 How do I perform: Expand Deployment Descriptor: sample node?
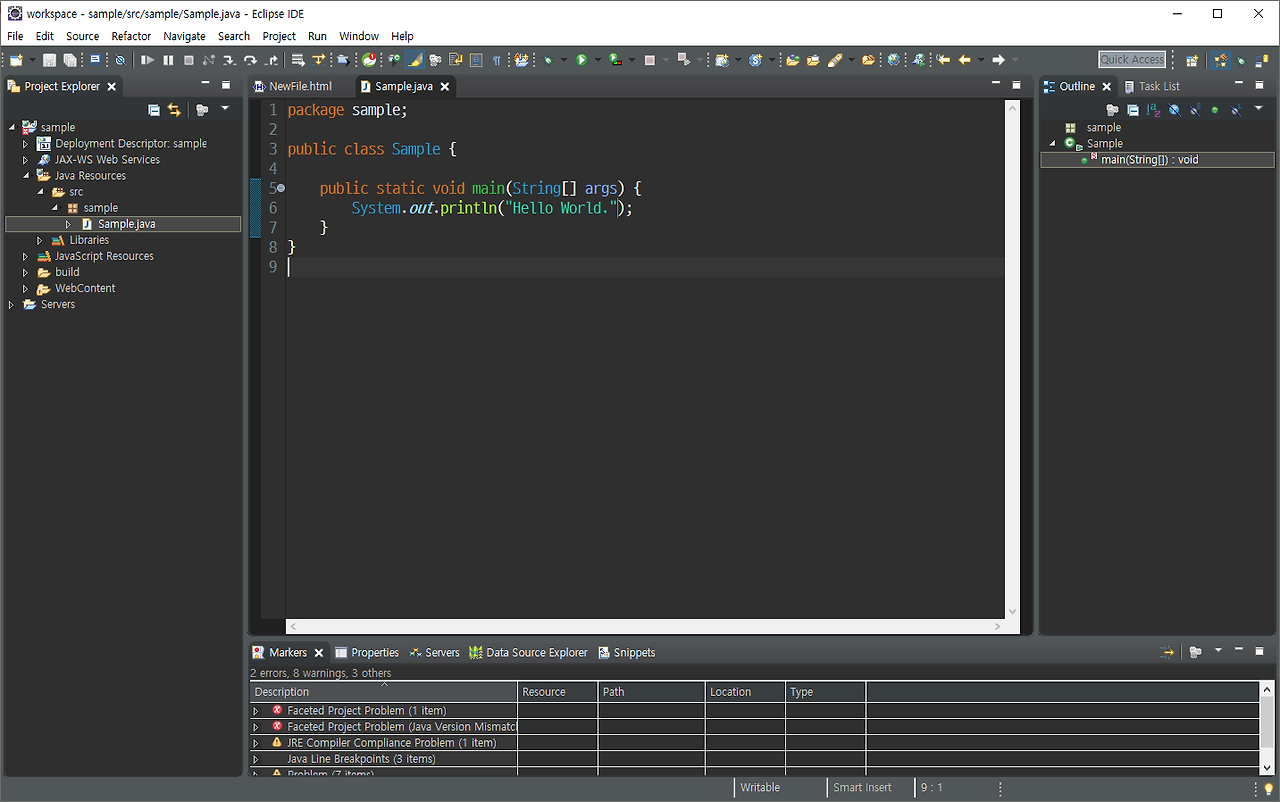(26, 143)
